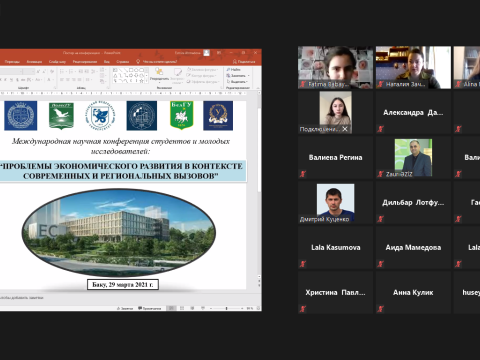Image resolution: width=480 pixels, height=360 pixels.
Task: Open the Справка tab
Action: pyautogui.click(x=122, y=62)
